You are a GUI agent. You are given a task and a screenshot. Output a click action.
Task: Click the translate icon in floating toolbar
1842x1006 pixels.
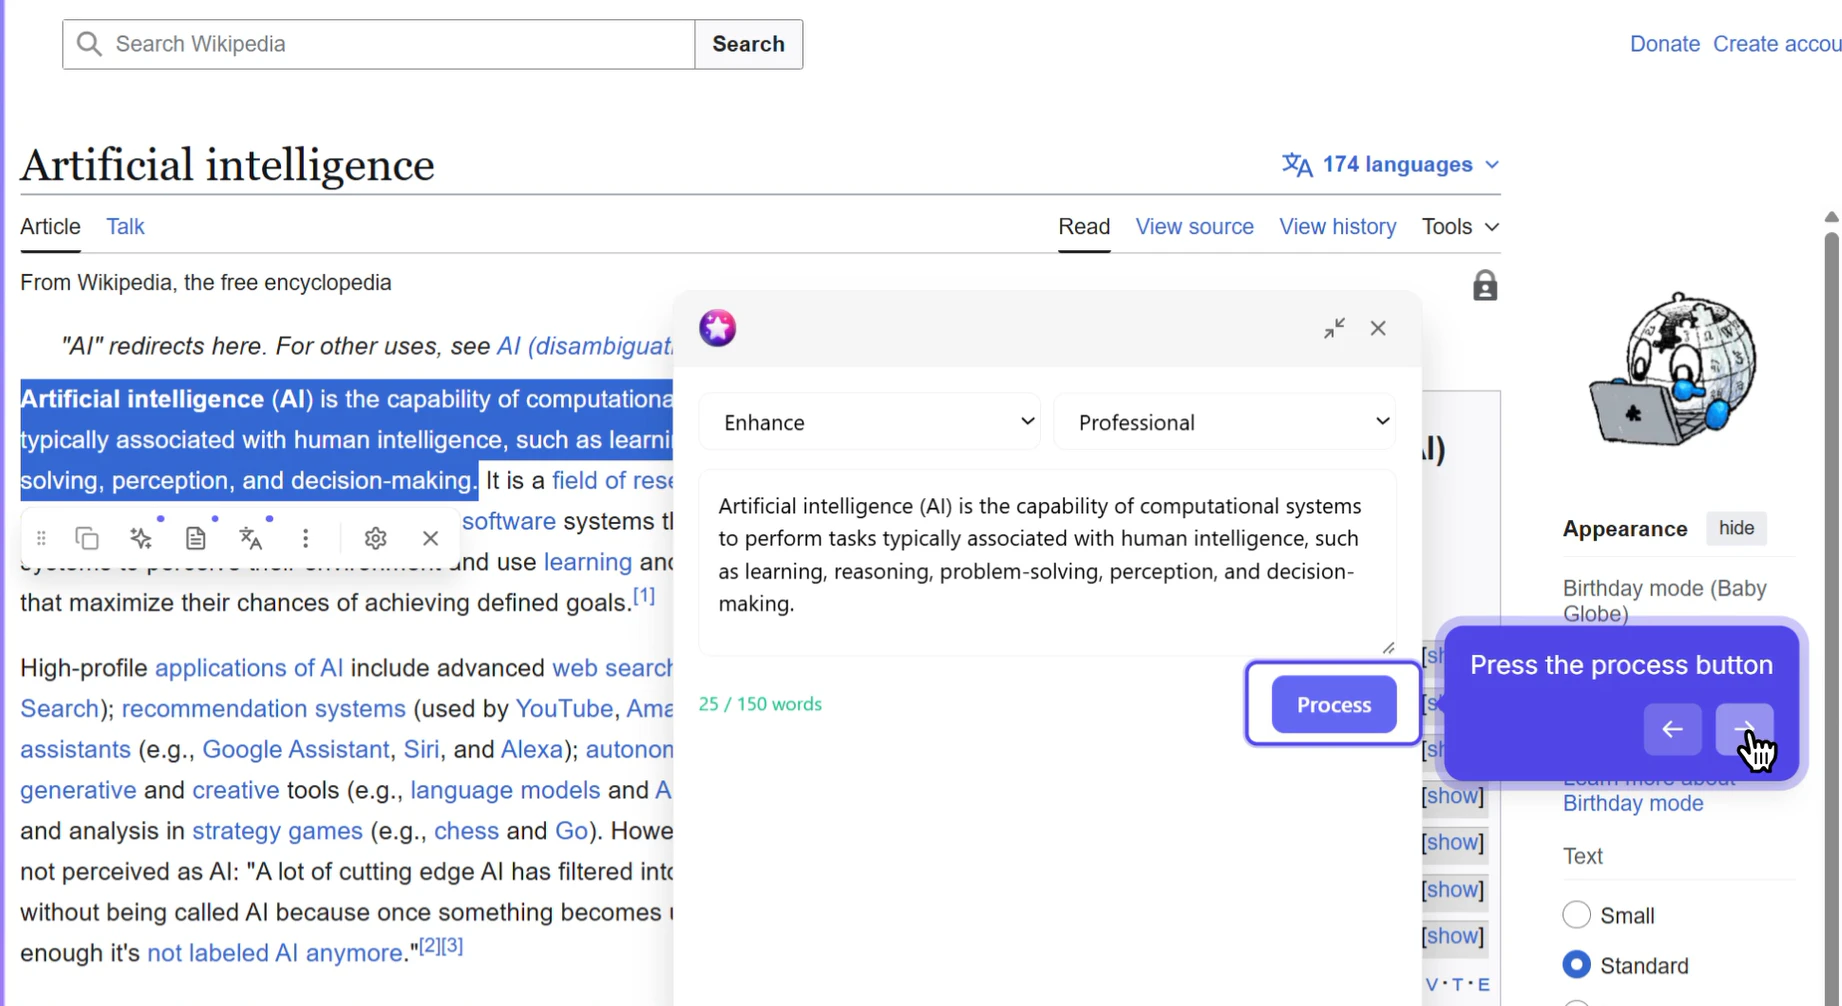tap(251, 538)
